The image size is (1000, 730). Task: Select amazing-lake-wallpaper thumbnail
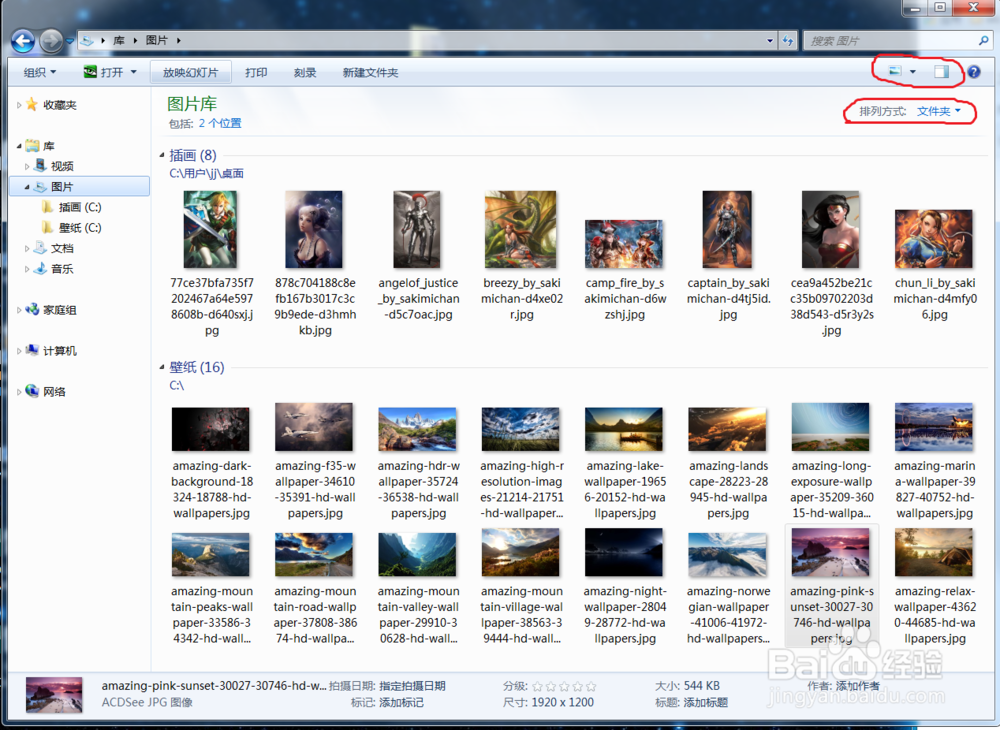point(624,429)
